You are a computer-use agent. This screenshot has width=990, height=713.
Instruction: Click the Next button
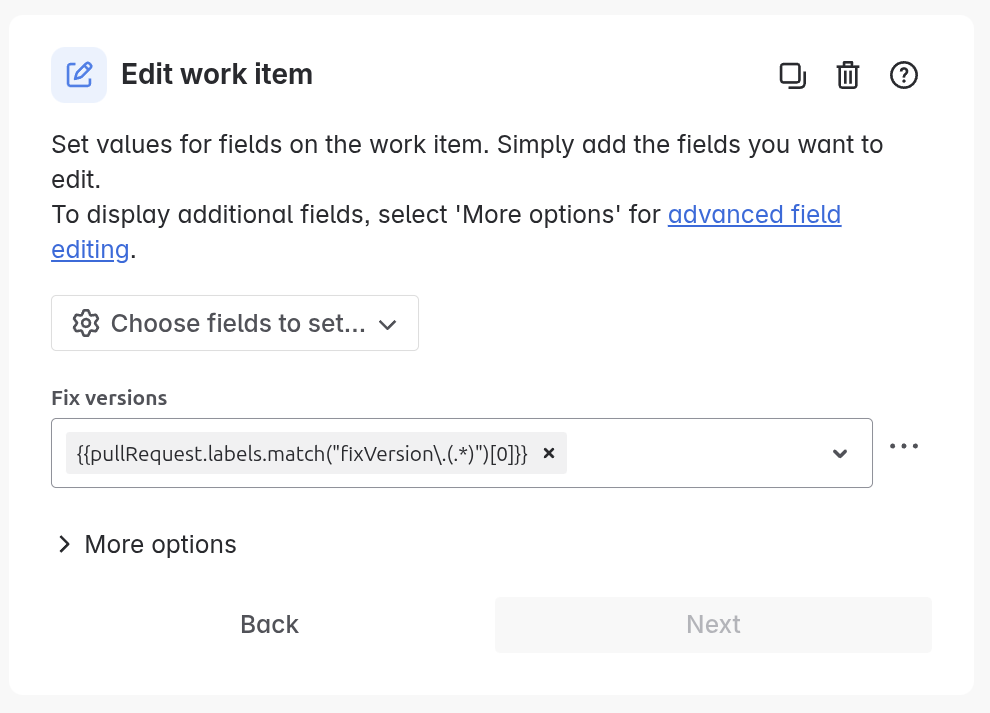713,625
